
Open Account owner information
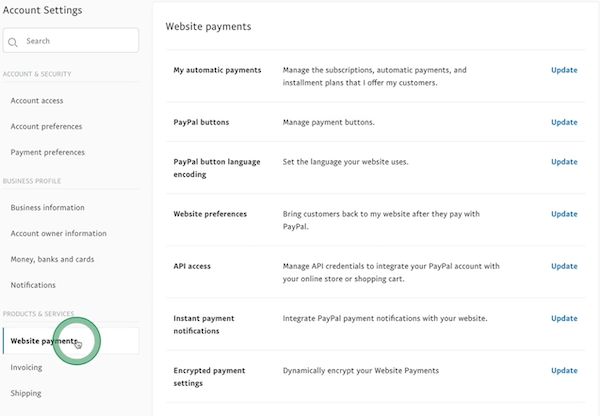[58, 233]
